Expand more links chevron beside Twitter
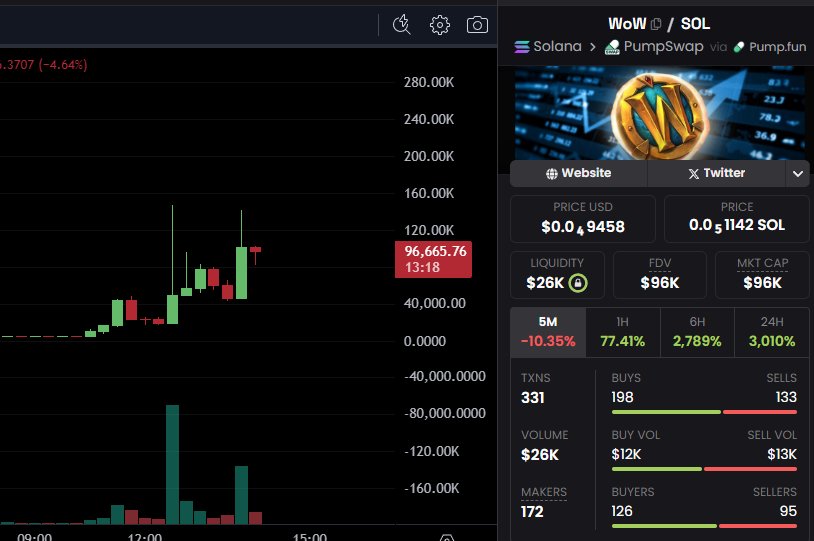The image size is (814, 541). (798, 173)
